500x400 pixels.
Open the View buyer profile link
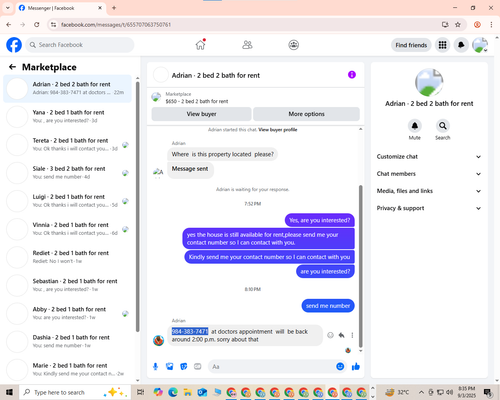(x=278, y=130)
